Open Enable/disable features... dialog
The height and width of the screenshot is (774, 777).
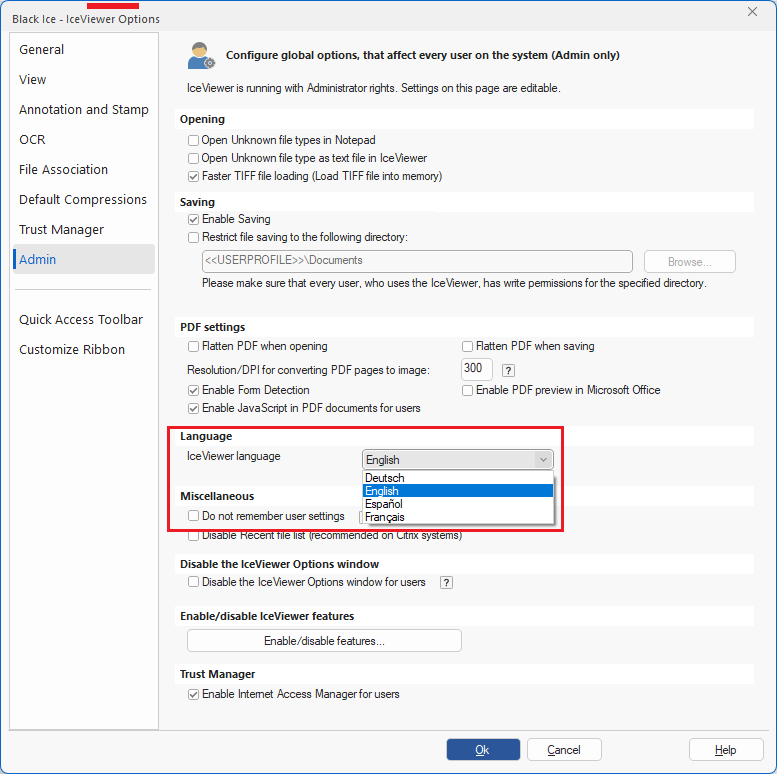324,641
